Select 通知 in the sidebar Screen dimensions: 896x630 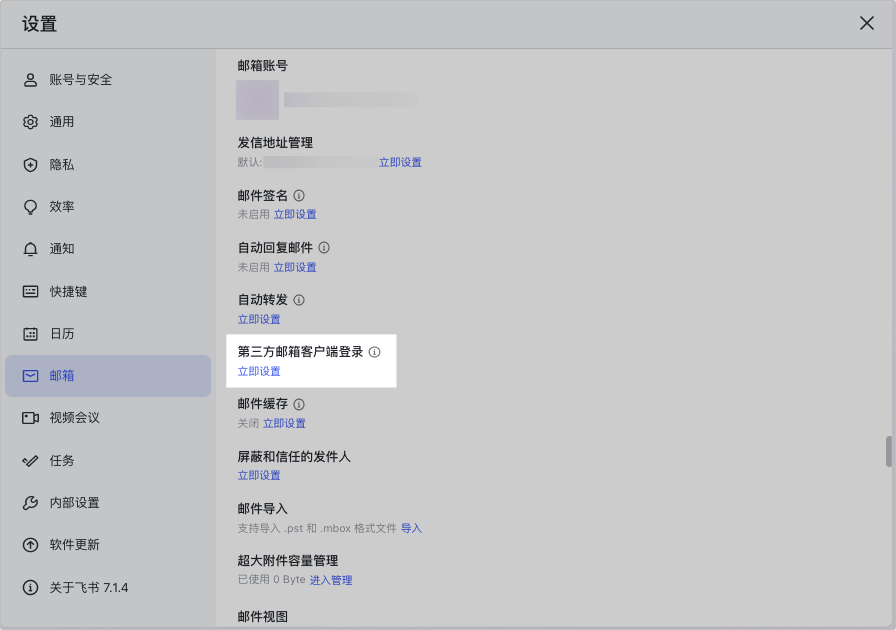(108, 249)
